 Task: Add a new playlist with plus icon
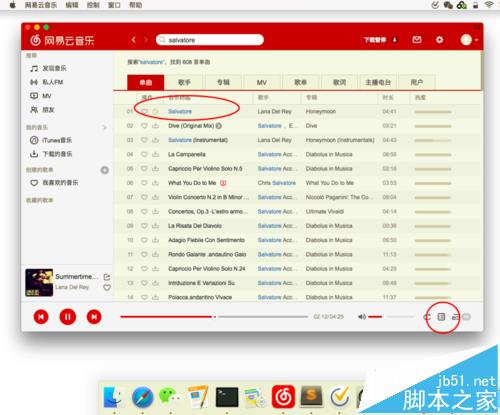pos(105,170)
